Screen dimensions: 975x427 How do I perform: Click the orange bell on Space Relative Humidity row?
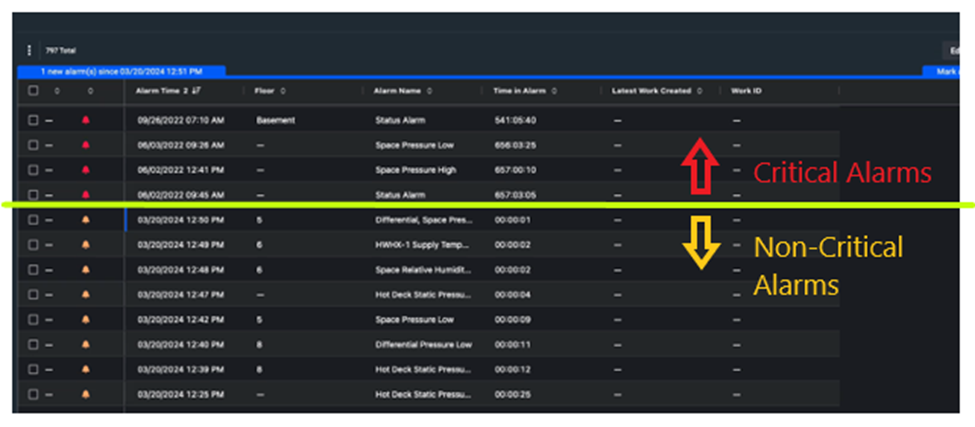click(86, 270)
